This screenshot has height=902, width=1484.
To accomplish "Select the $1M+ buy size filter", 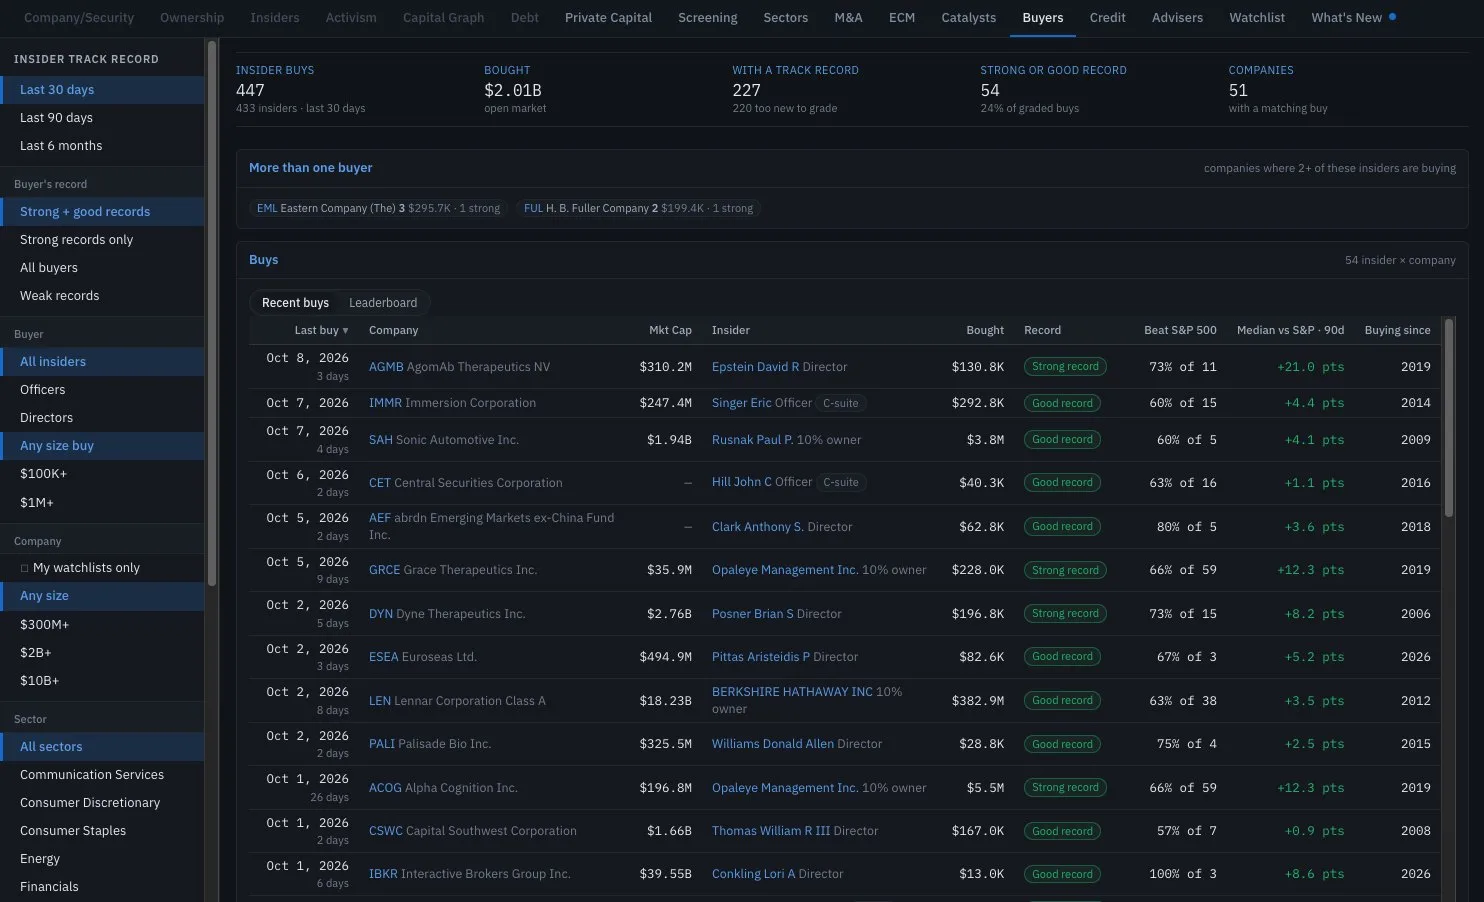I will 102,503.
